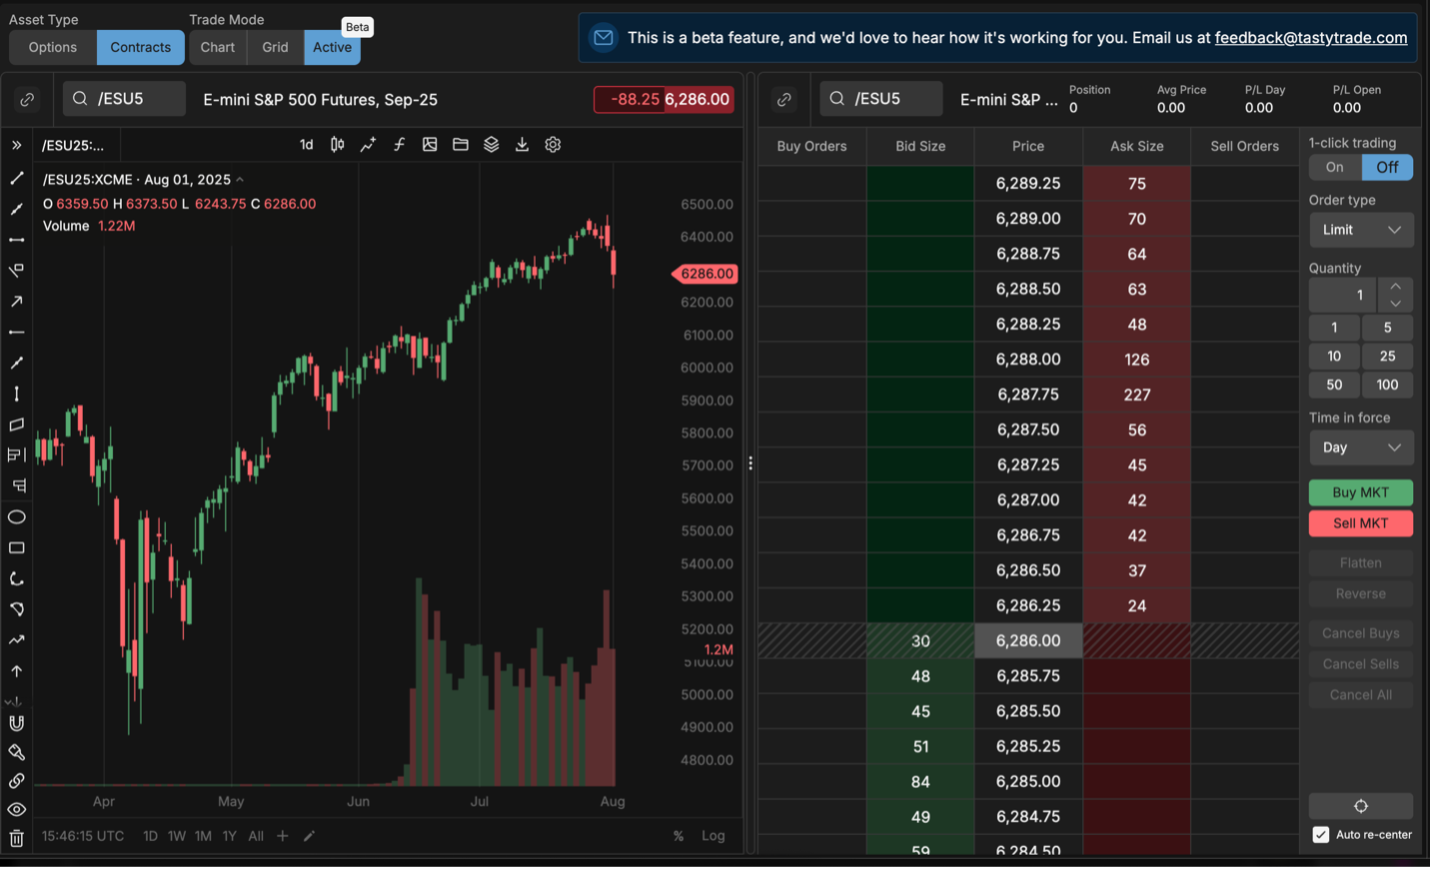Select the trend line drawing tool
Image resolution: width=1430 pixels, height=870 pixels.
16,178
